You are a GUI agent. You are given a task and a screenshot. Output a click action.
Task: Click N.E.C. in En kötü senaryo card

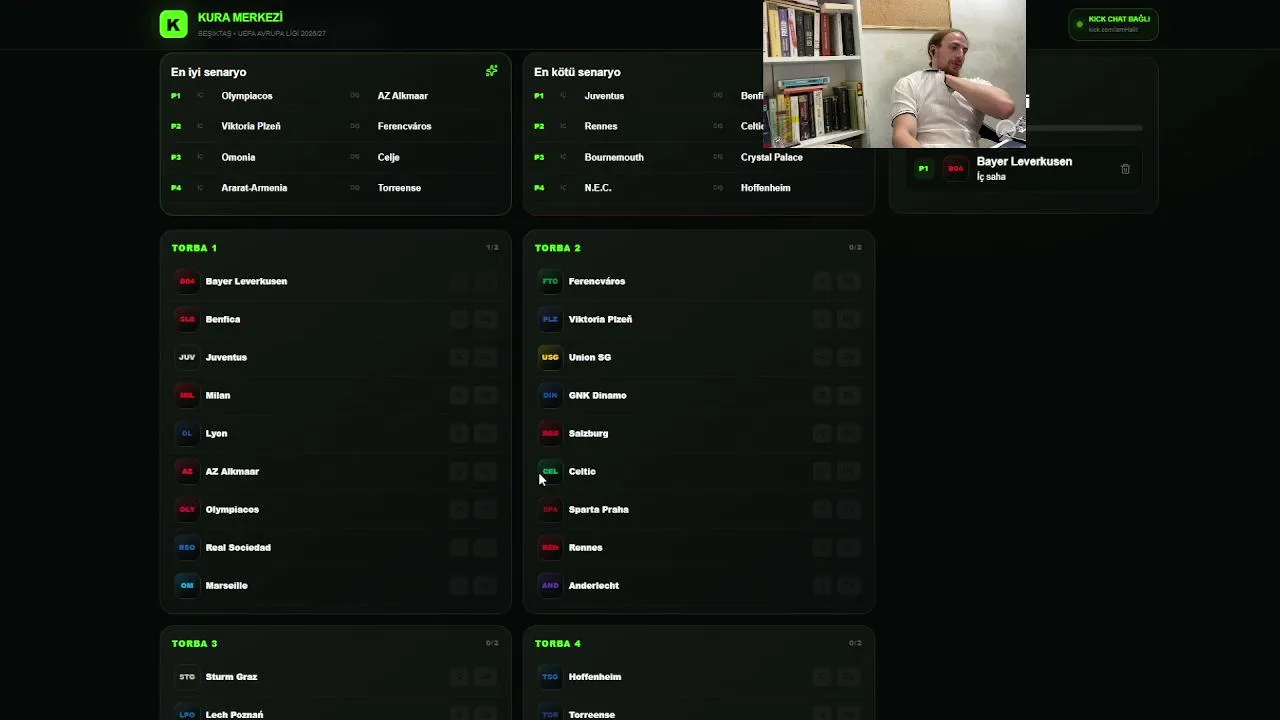pos(598,188)
